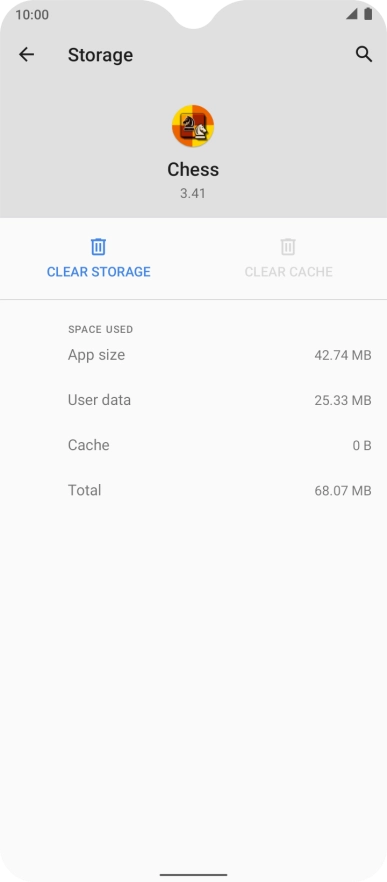Click the CLEAR CACHE button
The image size is (387, 882).
pyautogui.click(x=289, y=258)
